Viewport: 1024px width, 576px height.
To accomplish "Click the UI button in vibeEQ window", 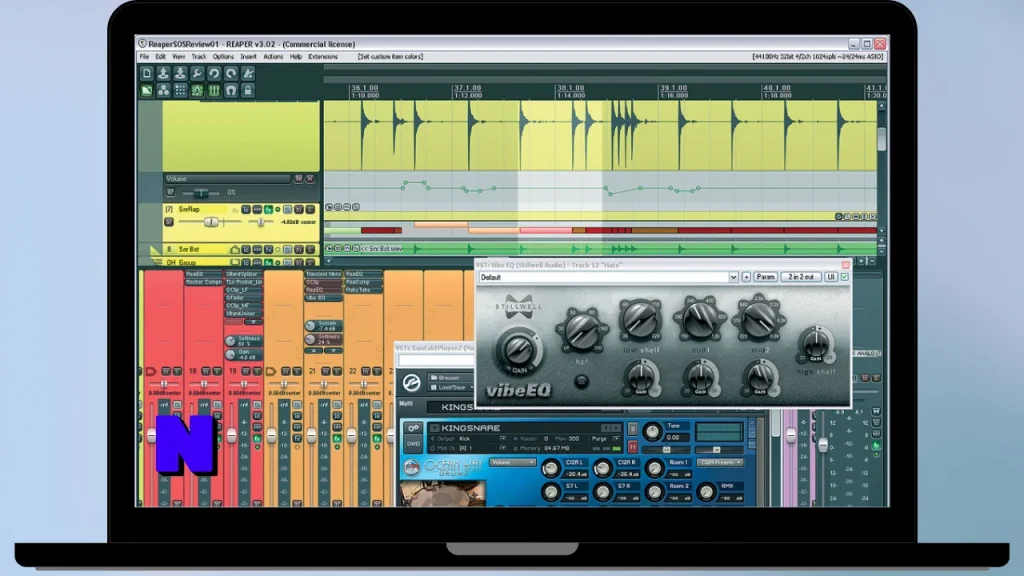I will [831, 277].
